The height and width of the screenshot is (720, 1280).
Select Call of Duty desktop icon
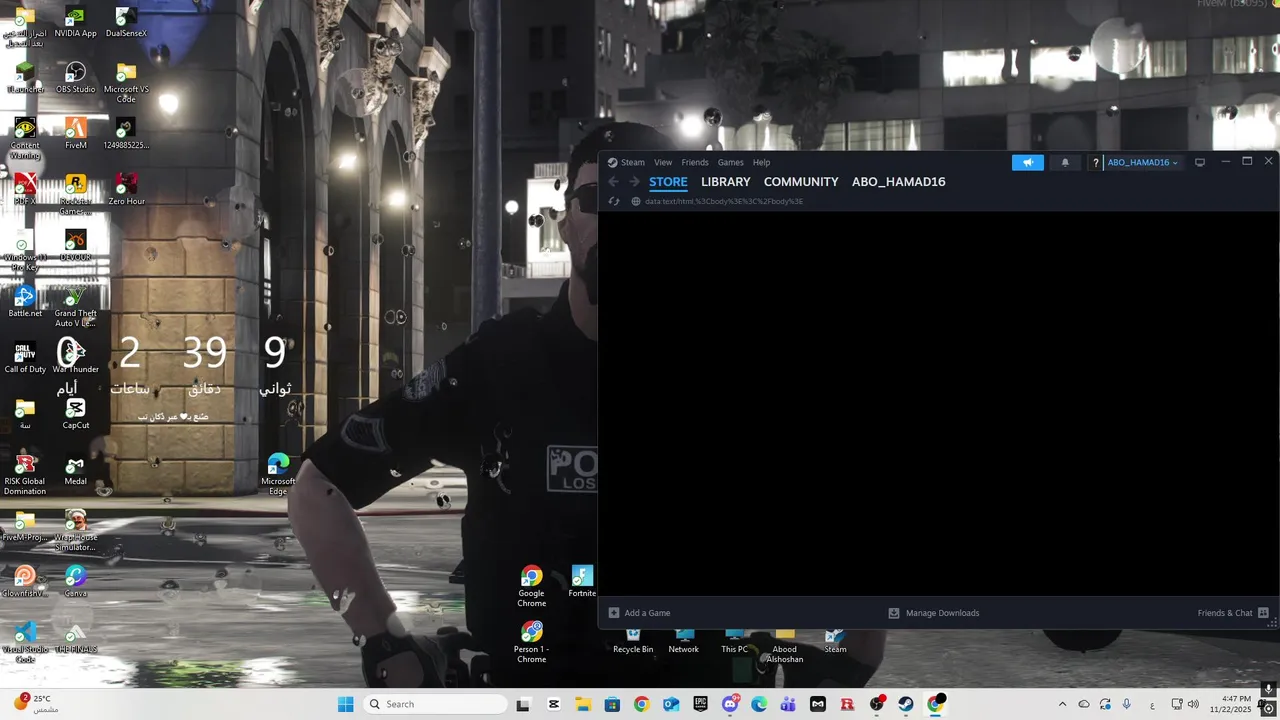[25, 358]
